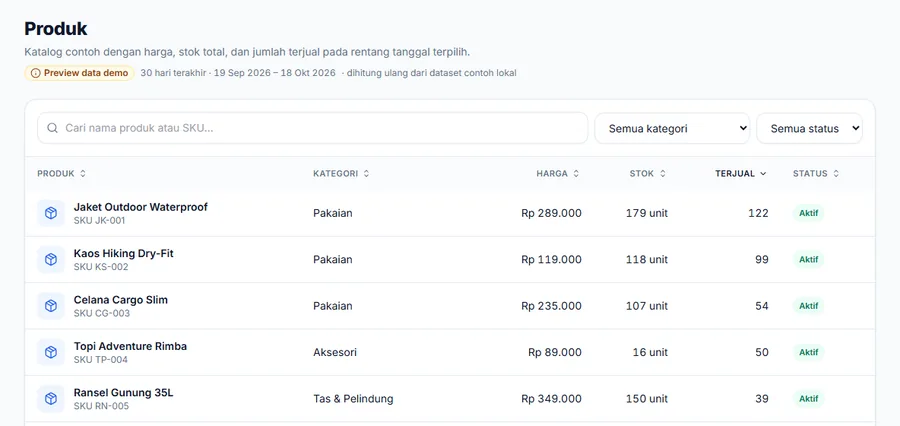Click the box icon for Topi Adventure Rimba
This screenshot has width=900, height=426.
point(51,353)
